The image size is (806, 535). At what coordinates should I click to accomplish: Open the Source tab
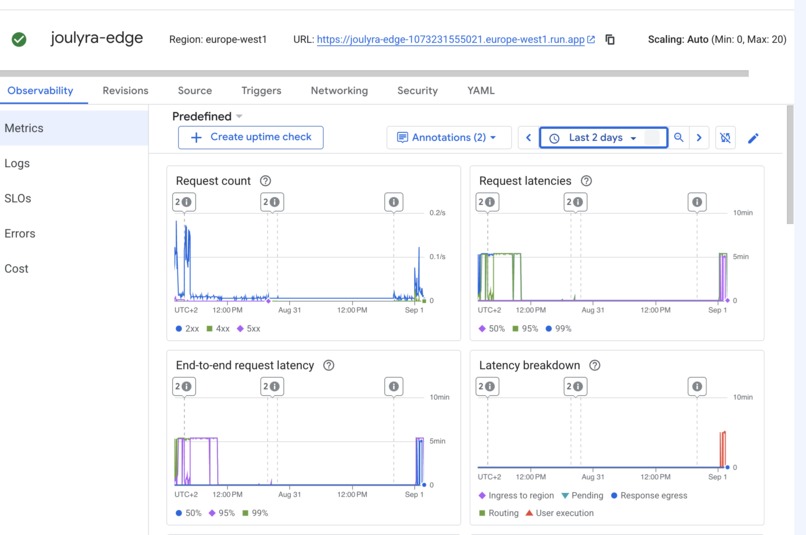tap(195, 90)
